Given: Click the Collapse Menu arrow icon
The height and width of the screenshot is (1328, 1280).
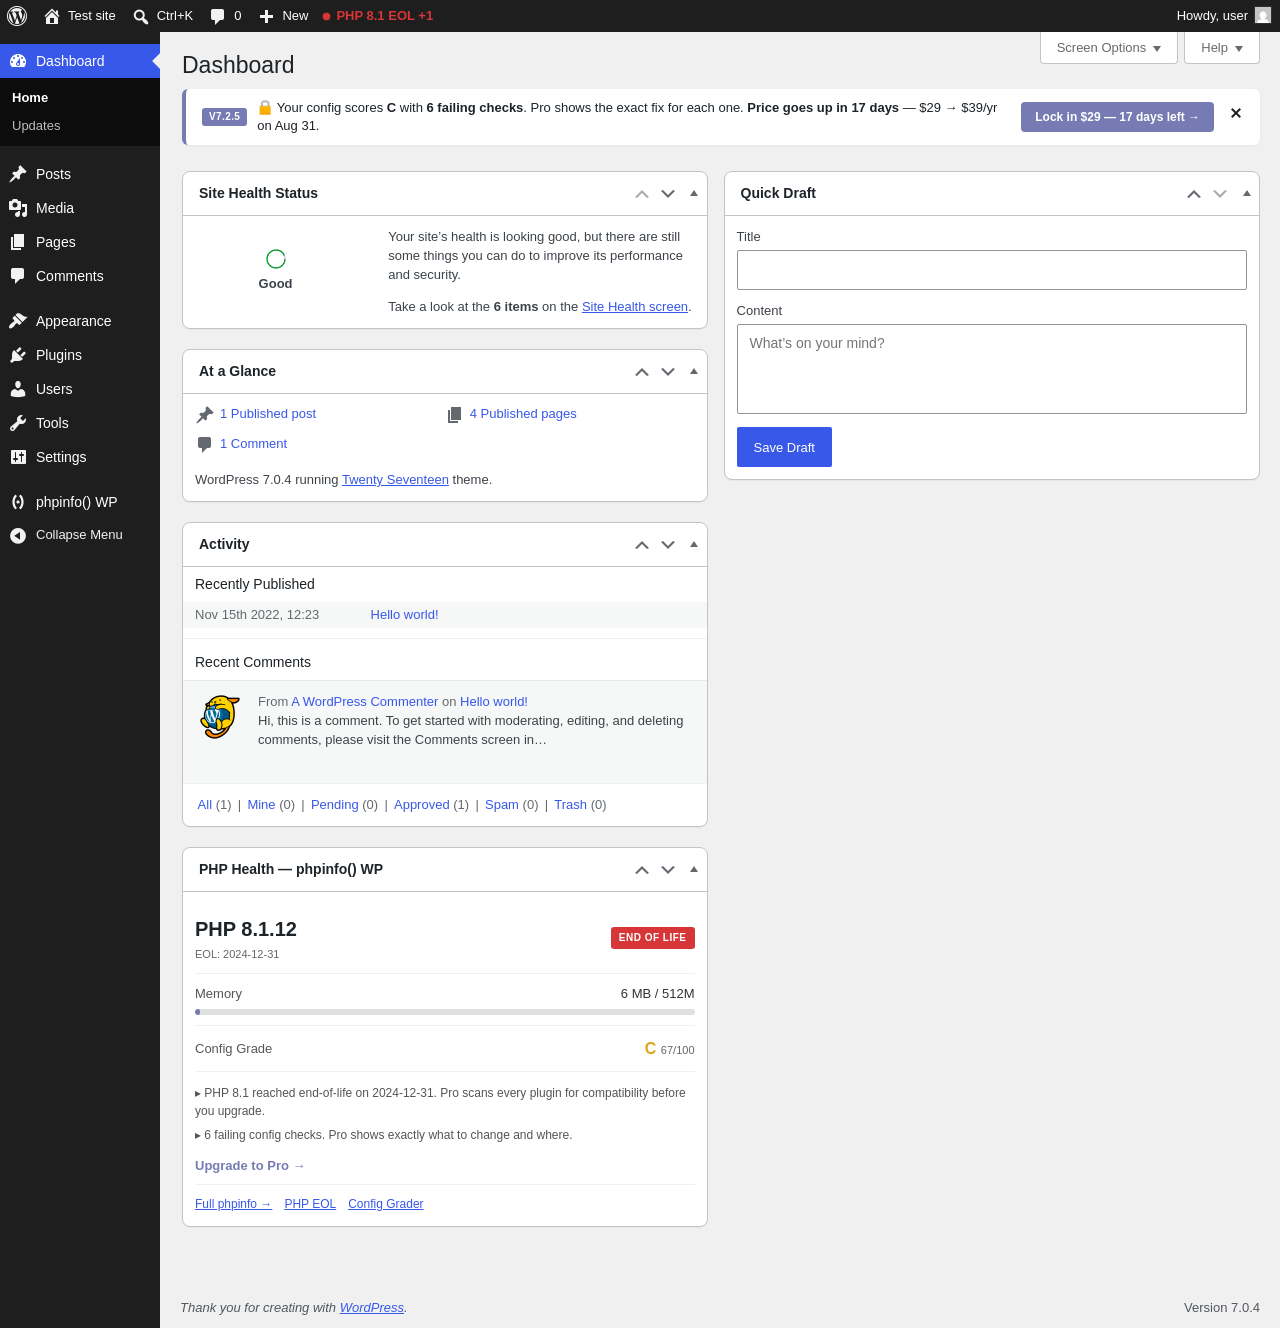Looking at the screenshot, I should pos(18,536).
